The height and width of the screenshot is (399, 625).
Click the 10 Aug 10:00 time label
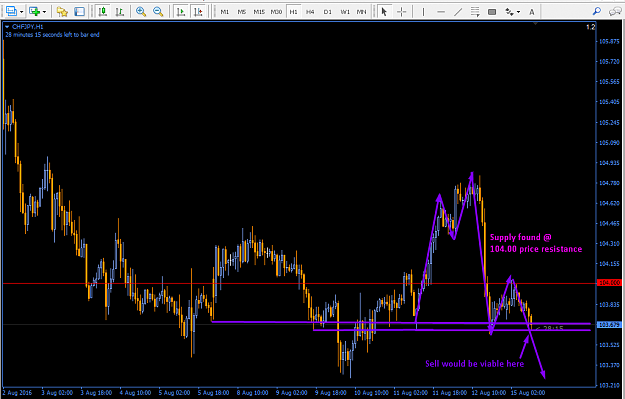click(x=371, y=393)
